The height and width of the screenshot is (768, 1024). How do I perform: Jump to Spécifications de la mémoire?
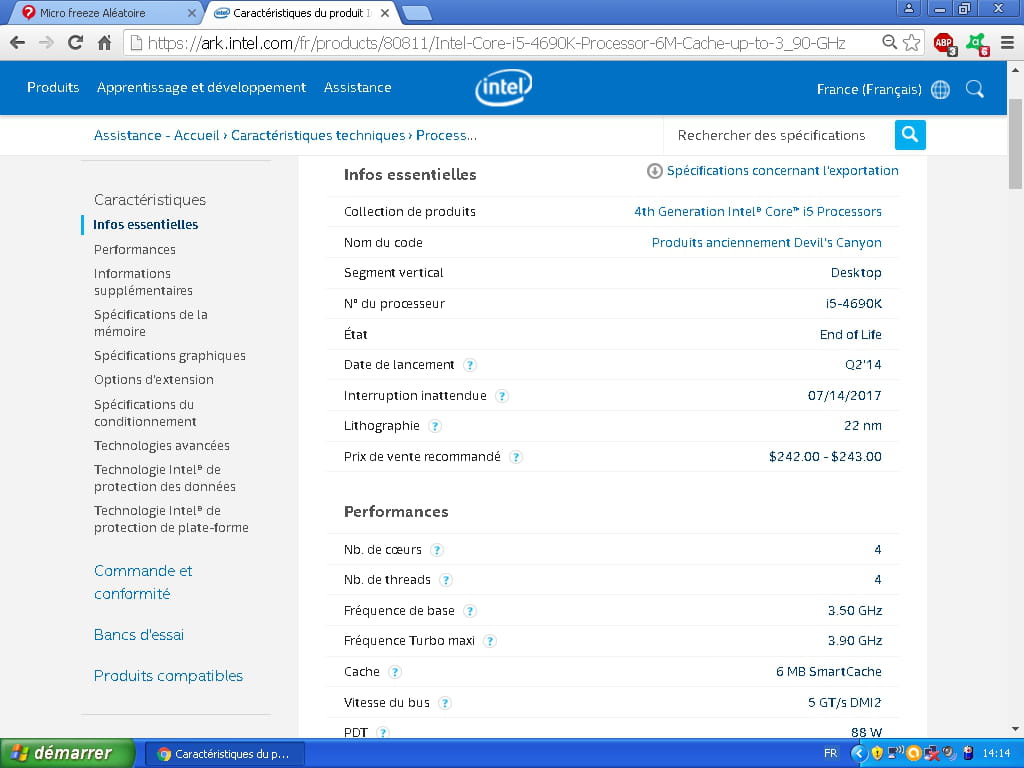coord(151,323)
